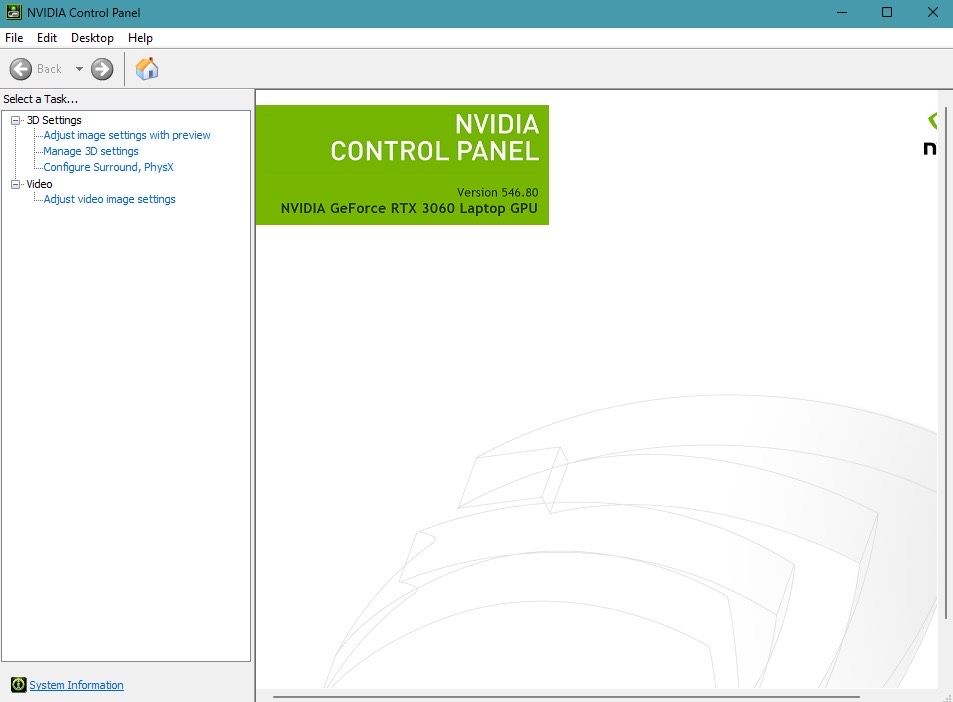Click the Select a Task... heading
The height and width of the screenshot is (702, 953).
click(x=41, y=99)
